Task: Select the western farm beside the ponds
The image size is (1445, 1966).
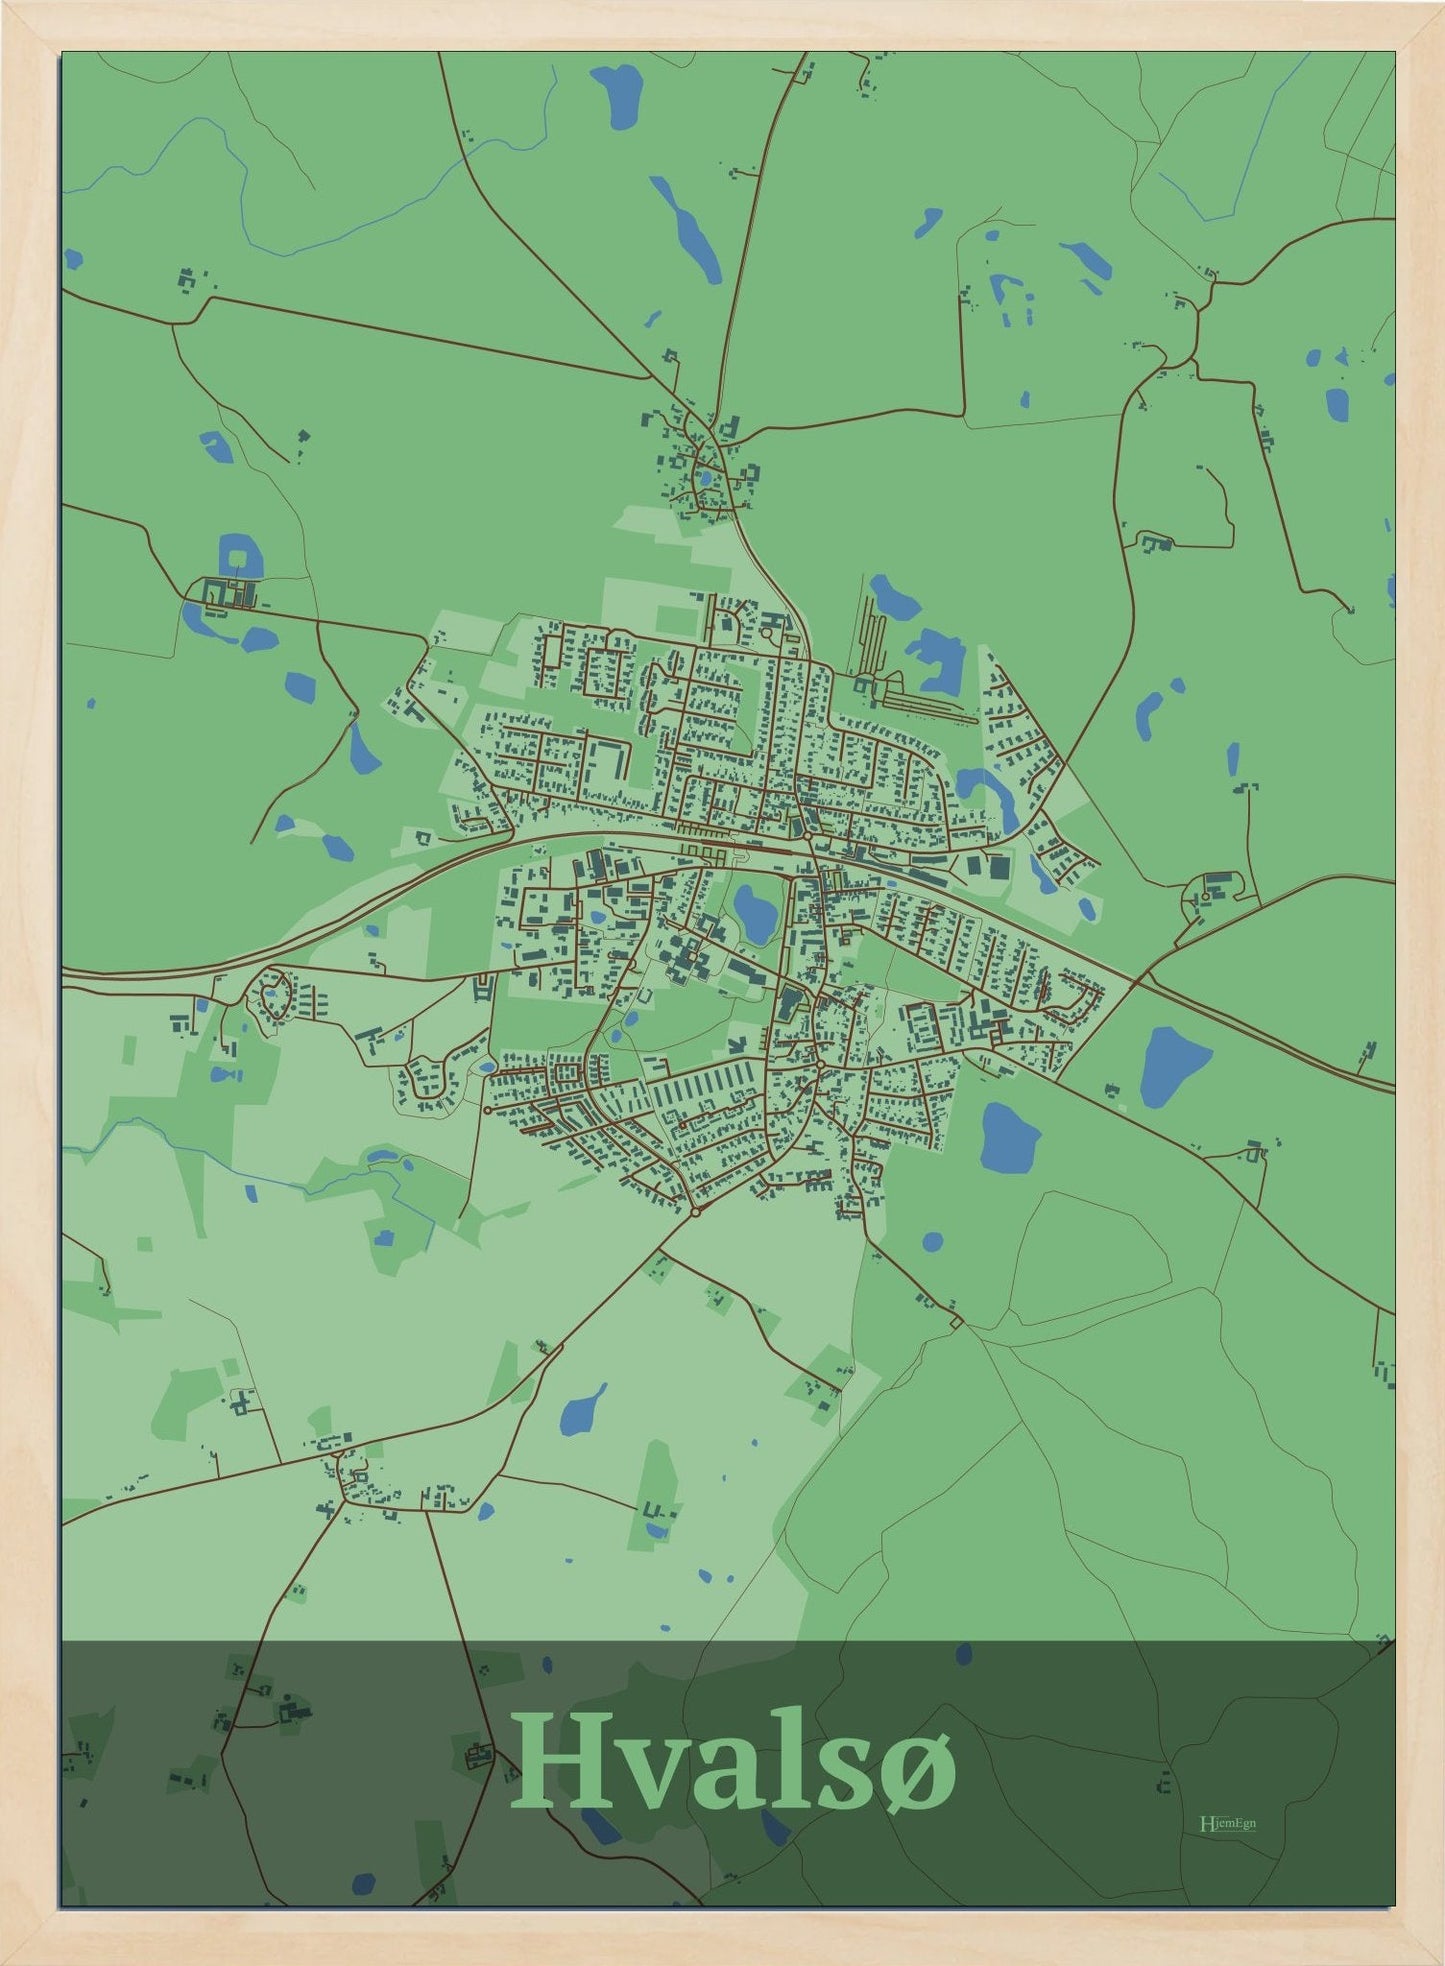Action: tap(228, 592)
